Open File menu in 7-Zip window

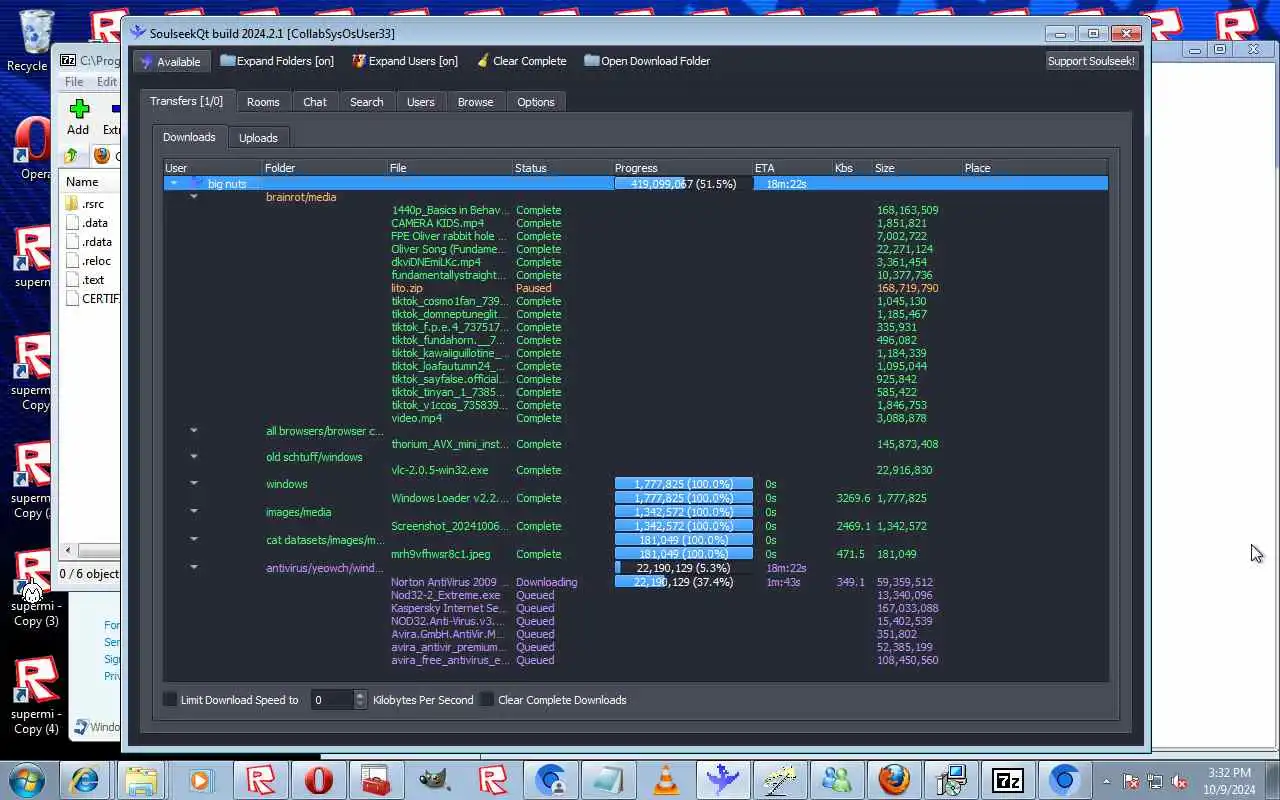(x=74, y=82)
